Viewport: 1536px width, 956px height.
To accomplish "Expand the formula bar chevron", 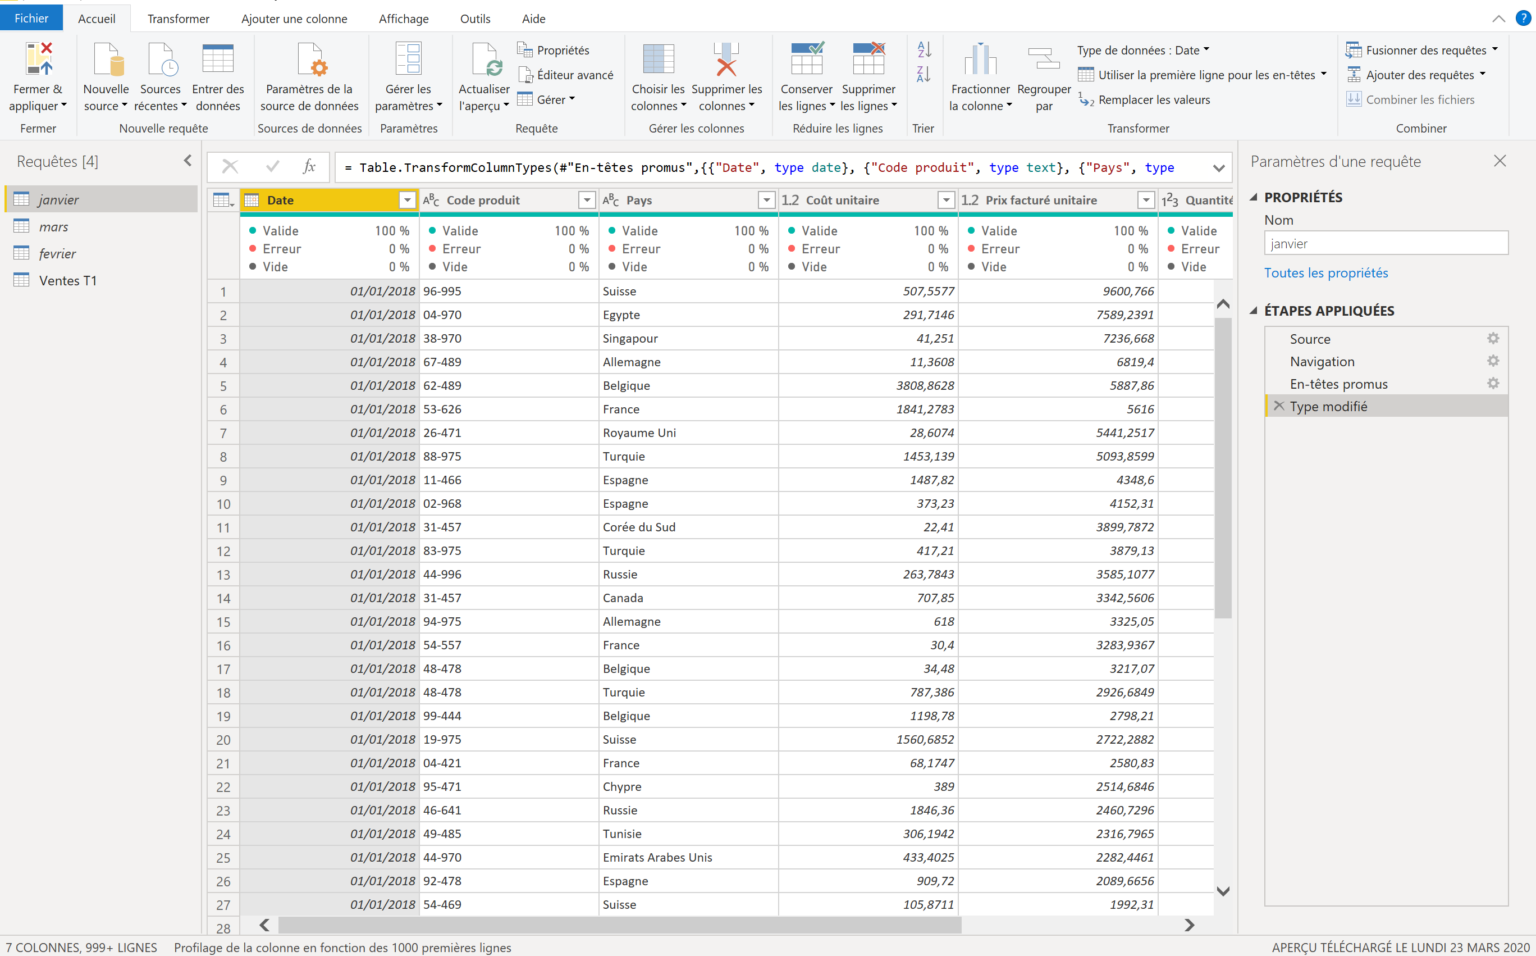I will [x=1219, y=168].
